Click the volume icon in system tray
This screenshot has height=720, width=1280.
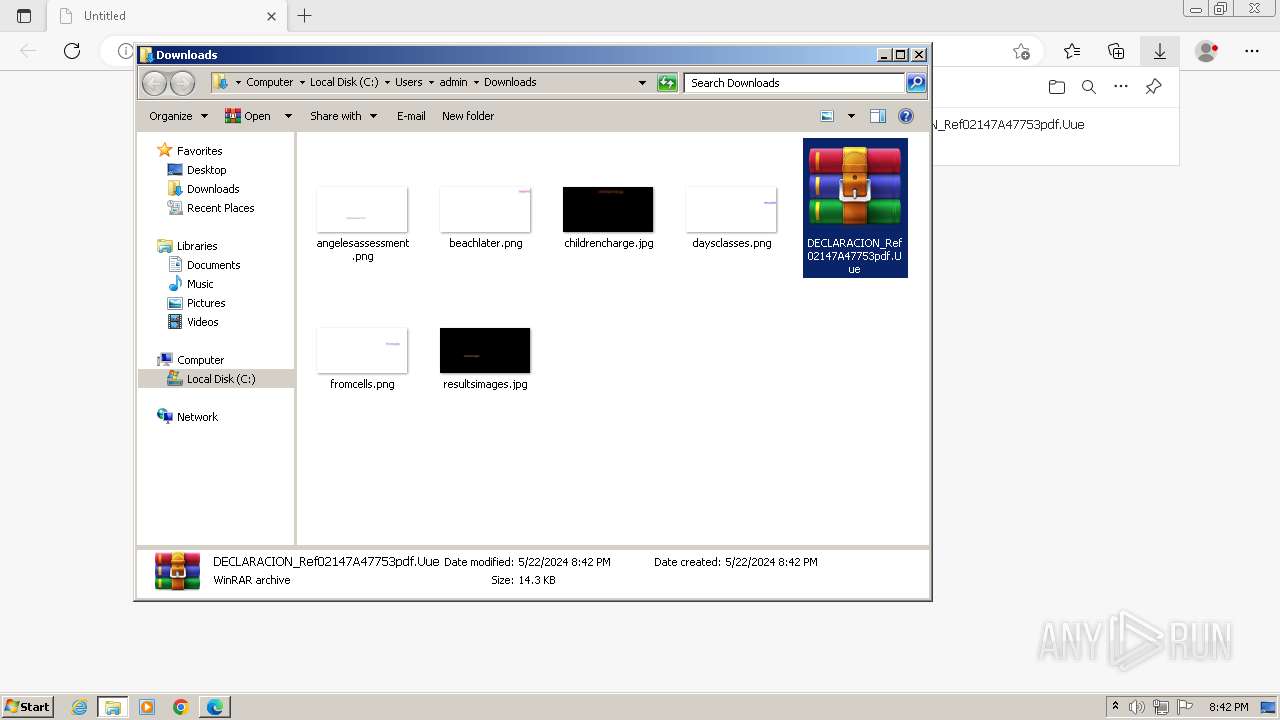point(1138,707)
